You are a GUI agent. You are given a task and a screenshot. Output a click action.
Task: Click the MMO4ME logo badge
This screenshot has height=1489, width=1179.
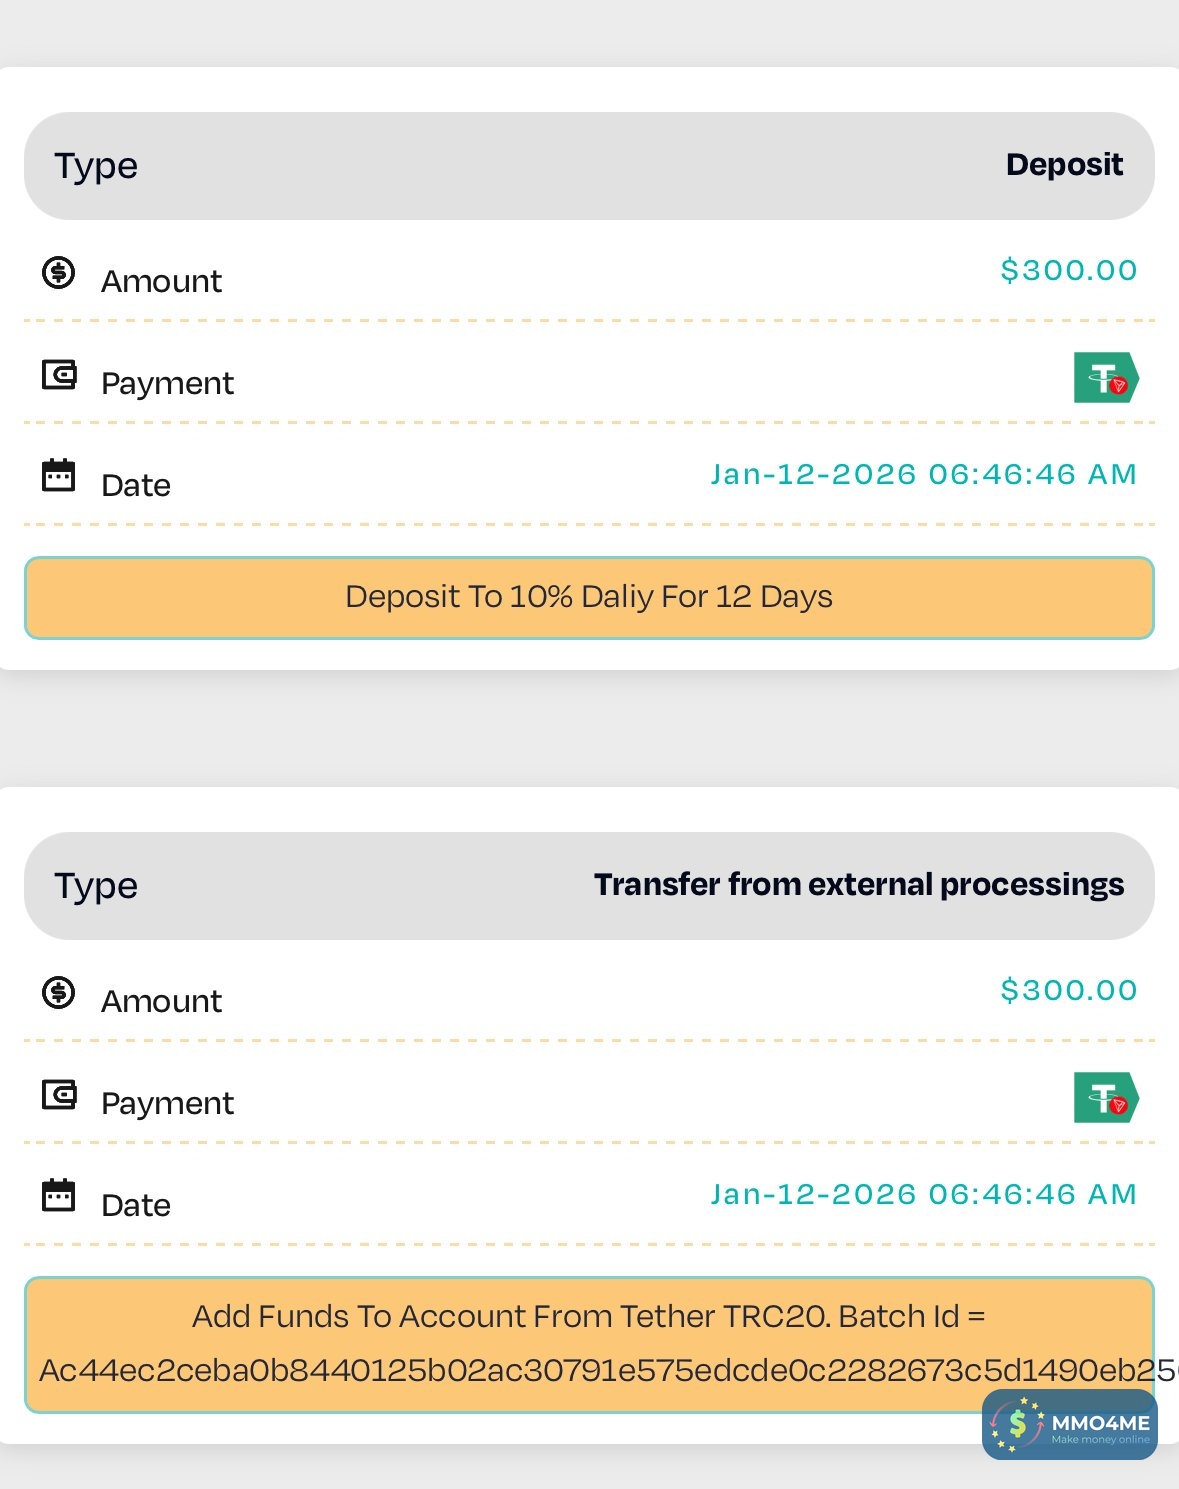coord(1069,1425)
